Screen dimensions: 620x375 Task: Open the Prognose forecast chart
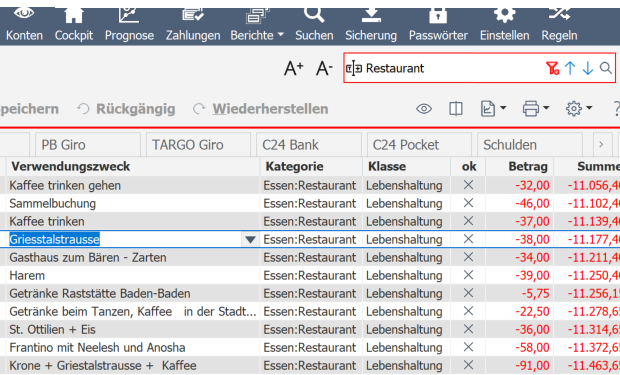[129, 25]
